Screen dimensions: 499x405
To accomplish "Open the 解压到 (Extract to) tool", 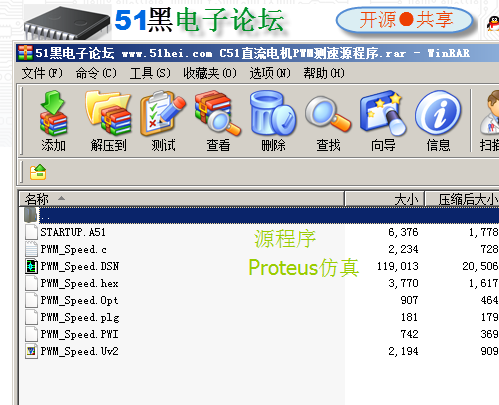I will click(108, 121).
